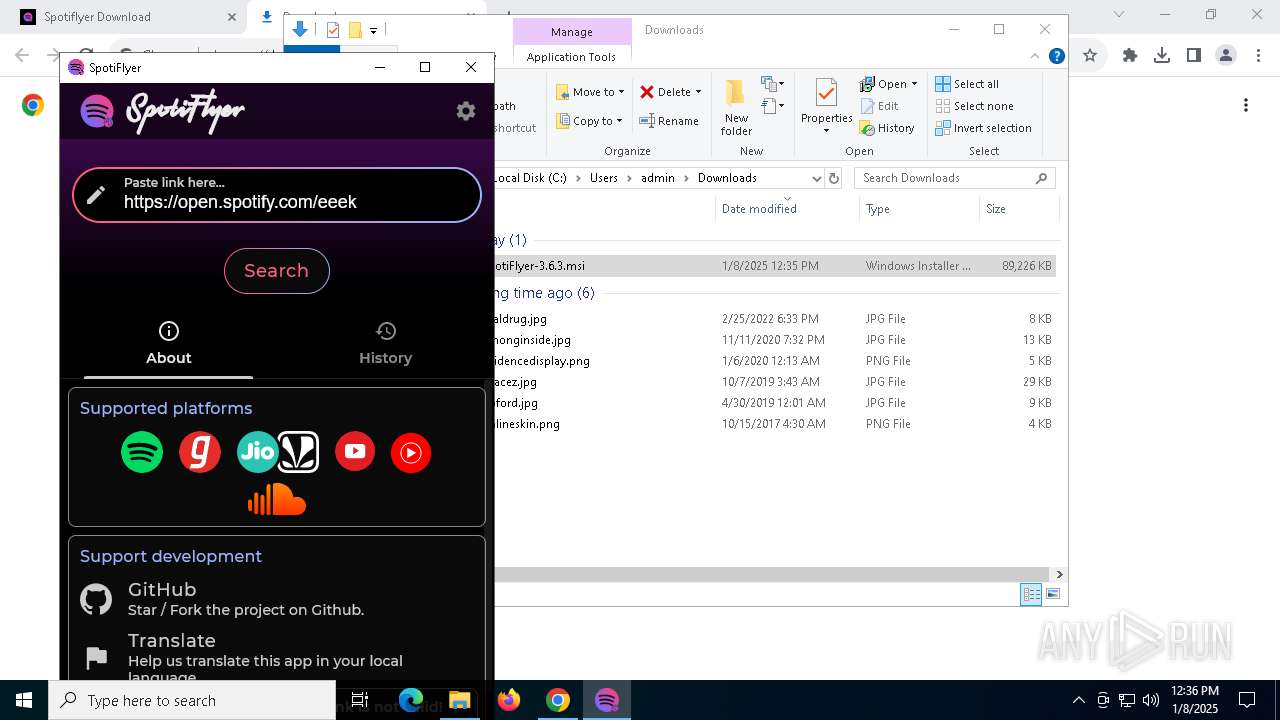Switch Explorer to large icons view

[x=1052, y=595]
